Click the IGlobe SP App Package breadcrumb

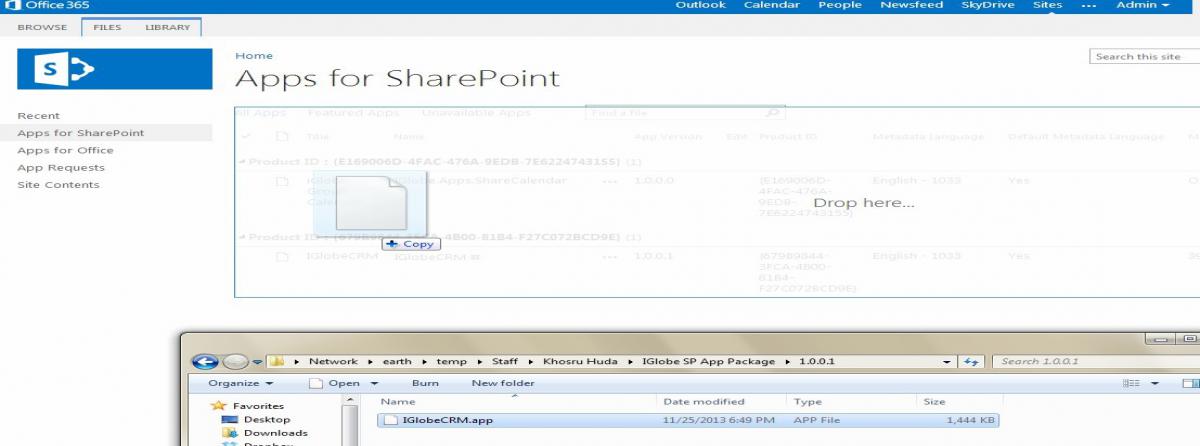708,361
